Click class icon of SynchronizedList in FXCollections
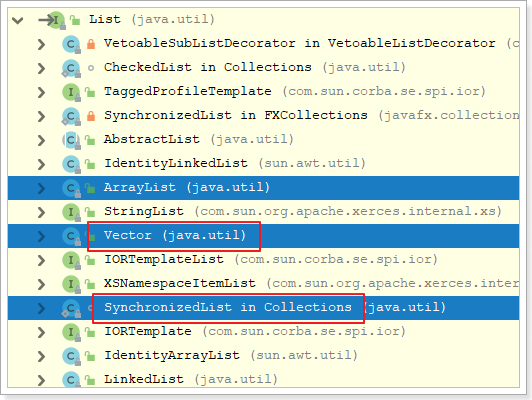Image resolution: width=532 pixels, height=400 pixels. coord(71,116)
